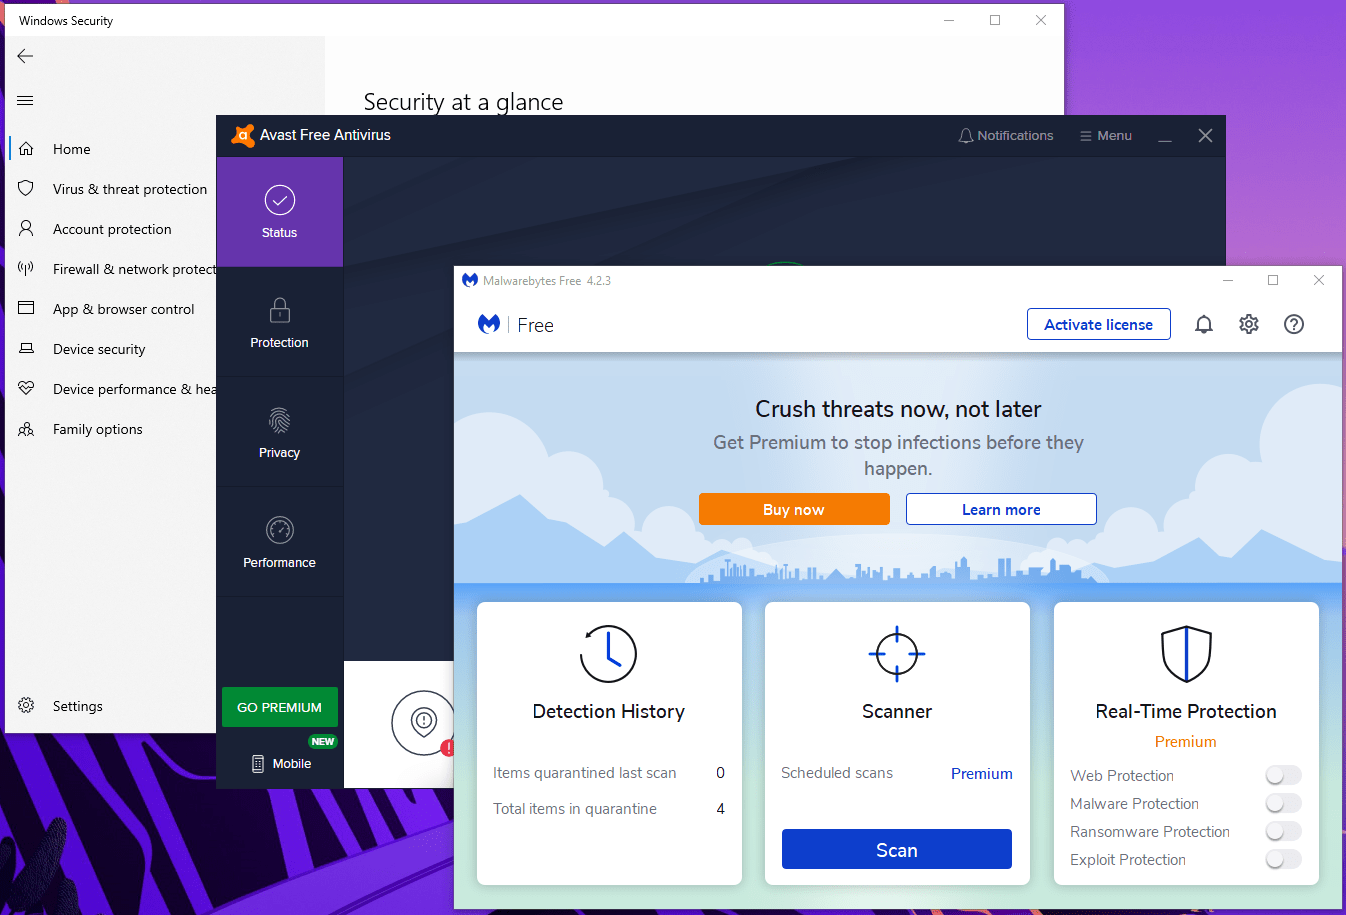The width and height of the screenshot is (1346, 915).
Task: Open Avast Notifications
Action: coord(1005,136)
